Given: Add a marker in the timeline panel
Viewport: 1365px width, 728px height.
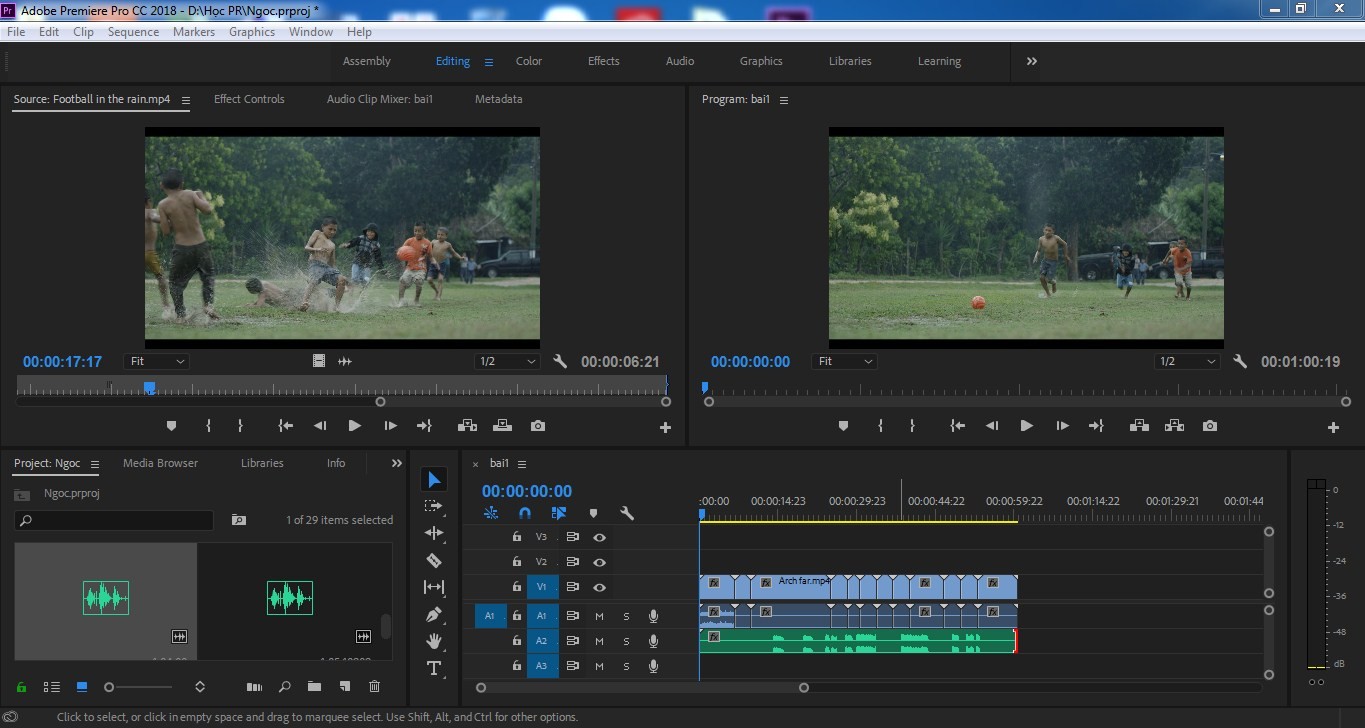Looking at the screenshot, I should (x=593, y=513).
